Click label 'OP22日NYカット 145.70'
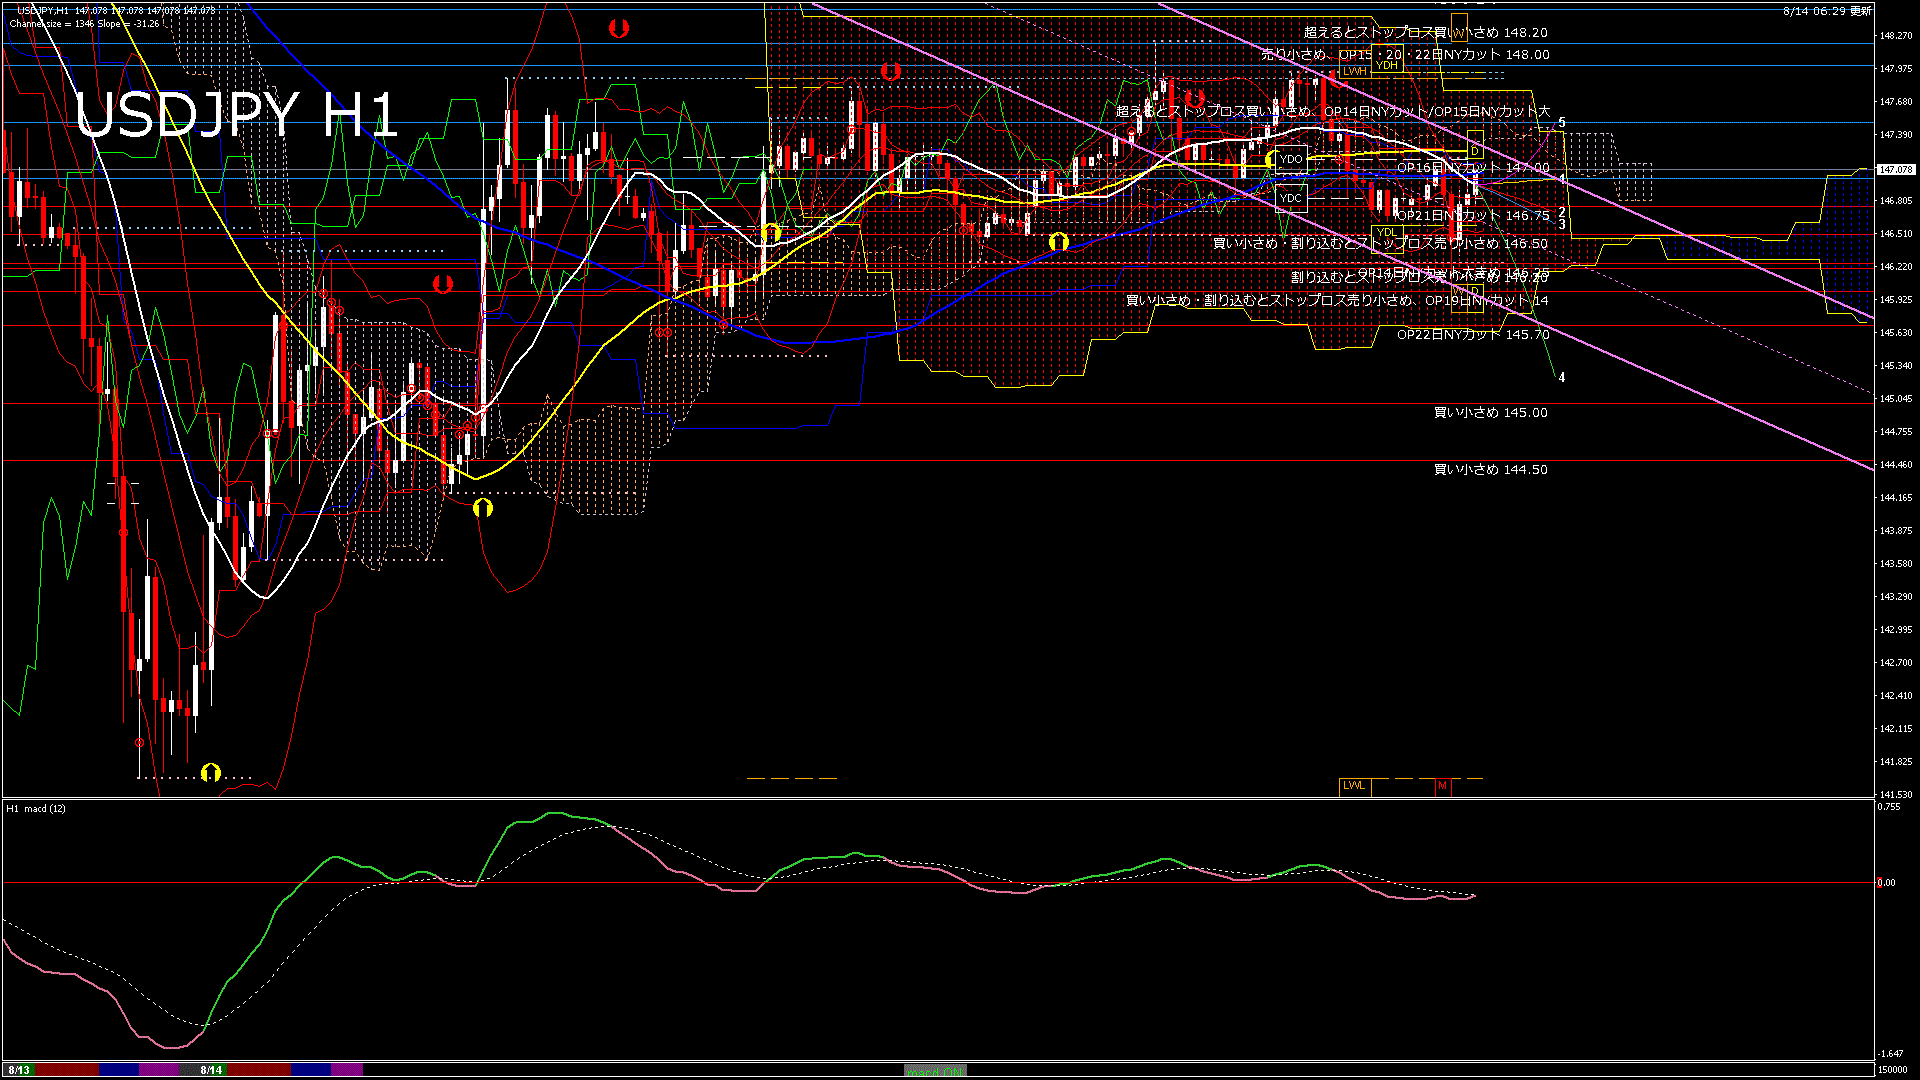Viewport: 1920px width, 1080px height. click(x=1473, y=334)
